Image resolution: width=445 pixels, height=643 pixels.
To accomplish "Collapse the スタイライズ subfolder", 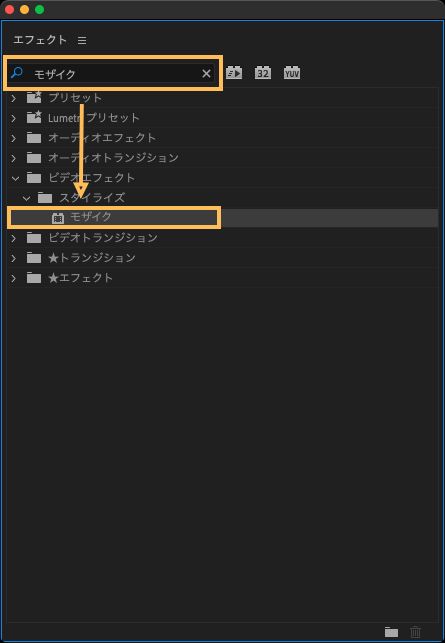I will 26,198.
